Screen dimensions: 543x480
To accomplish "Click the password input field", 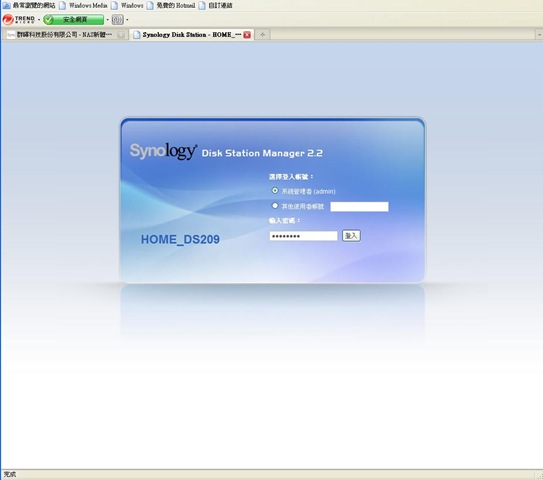I will point(303,236).
